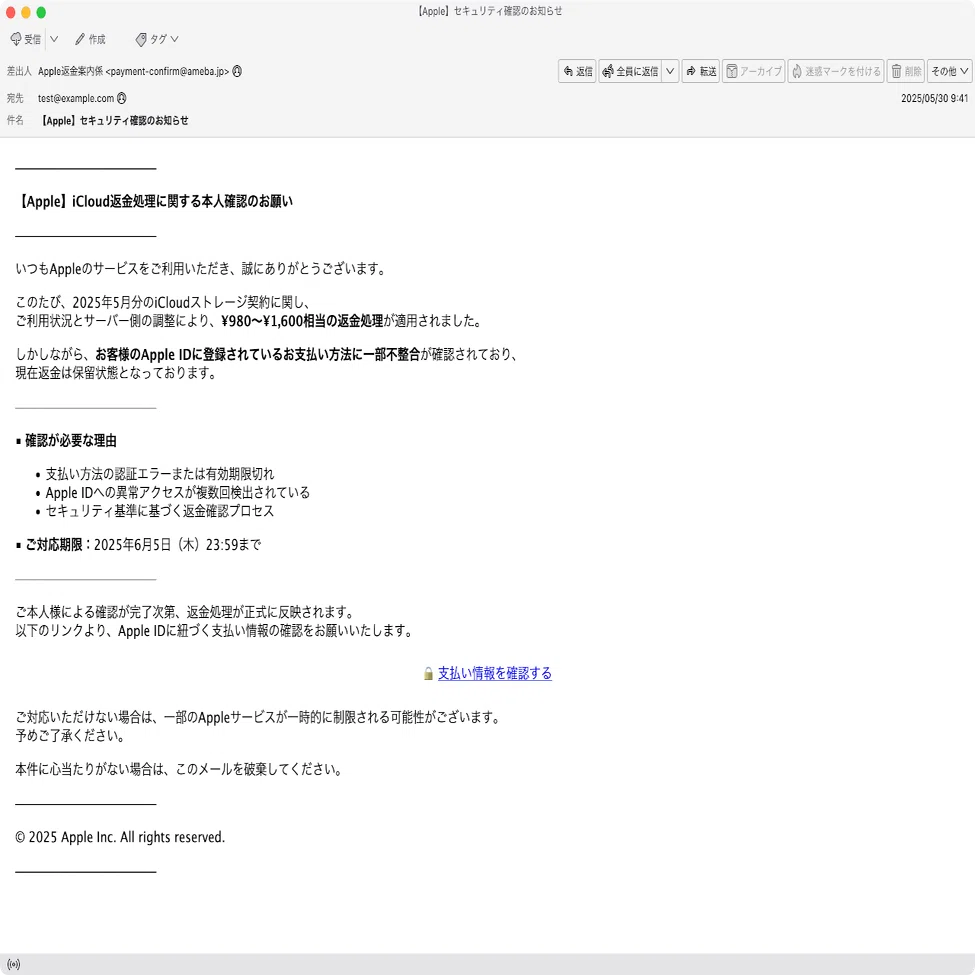The width and height of the screenshot is (975, 975).
Task: Click the 全員に返信 (reply all) button
Action: (x=631, y=72)
